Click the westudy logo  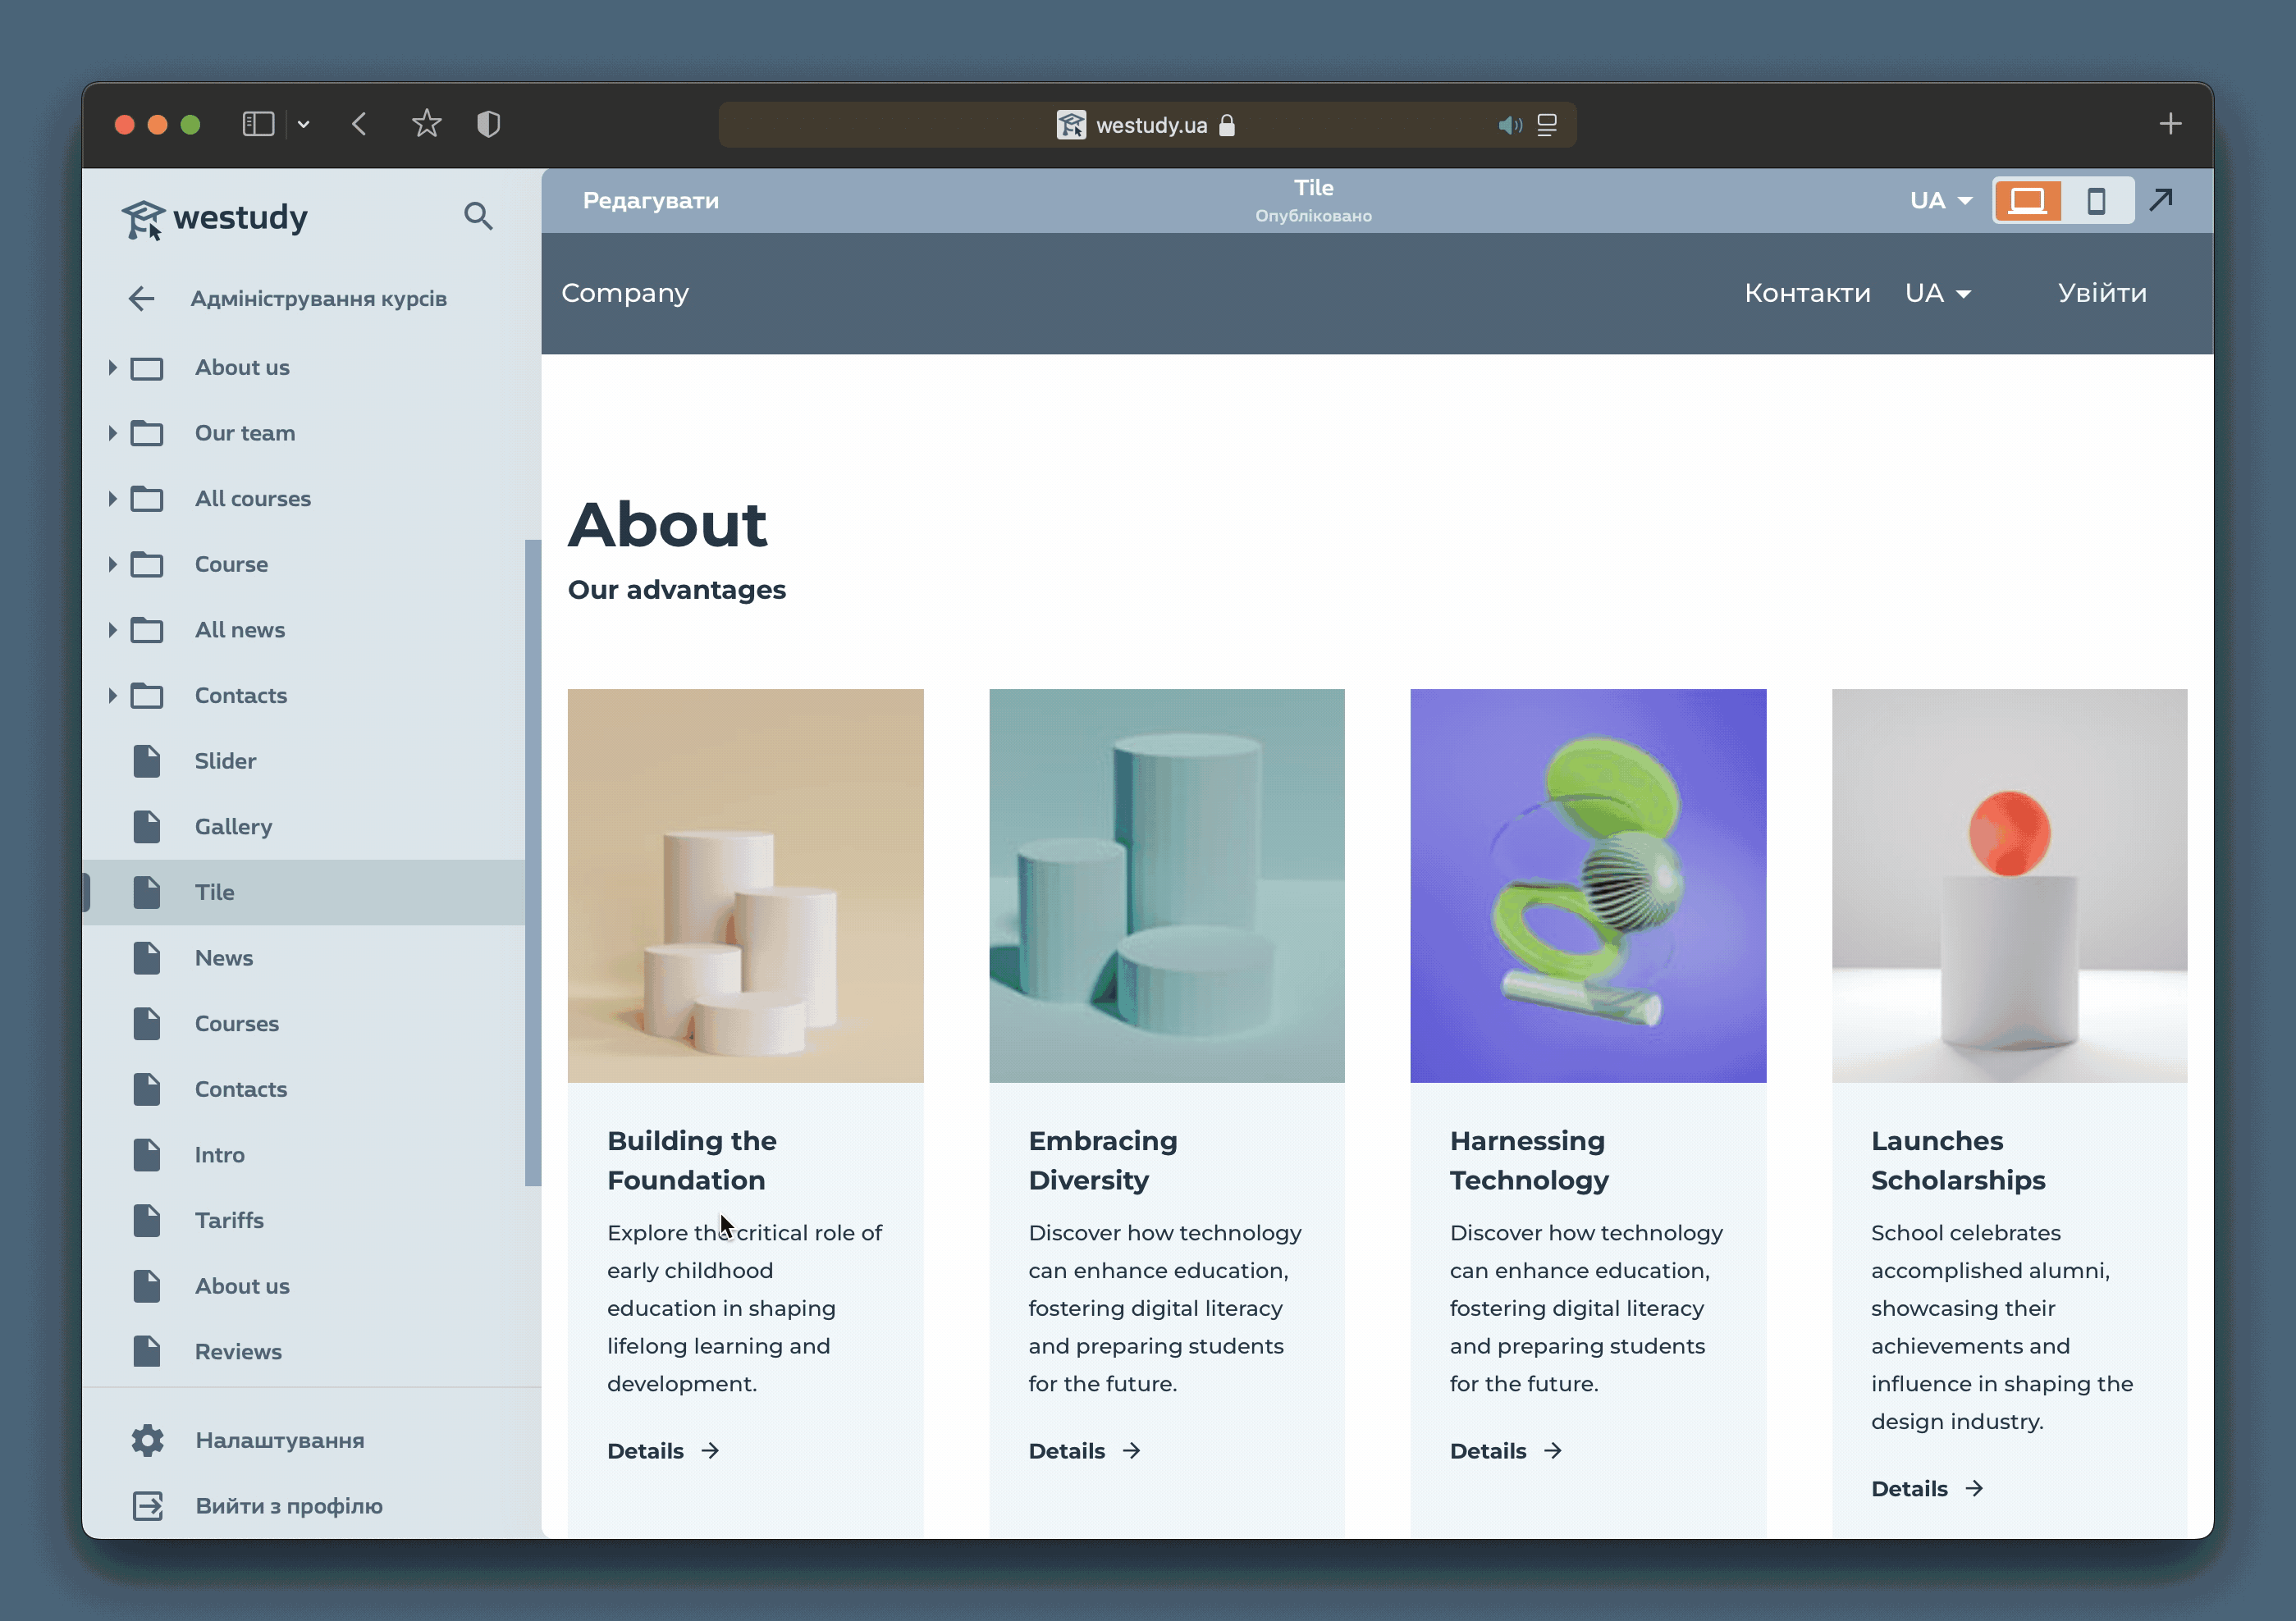click(x=214, y=218)
